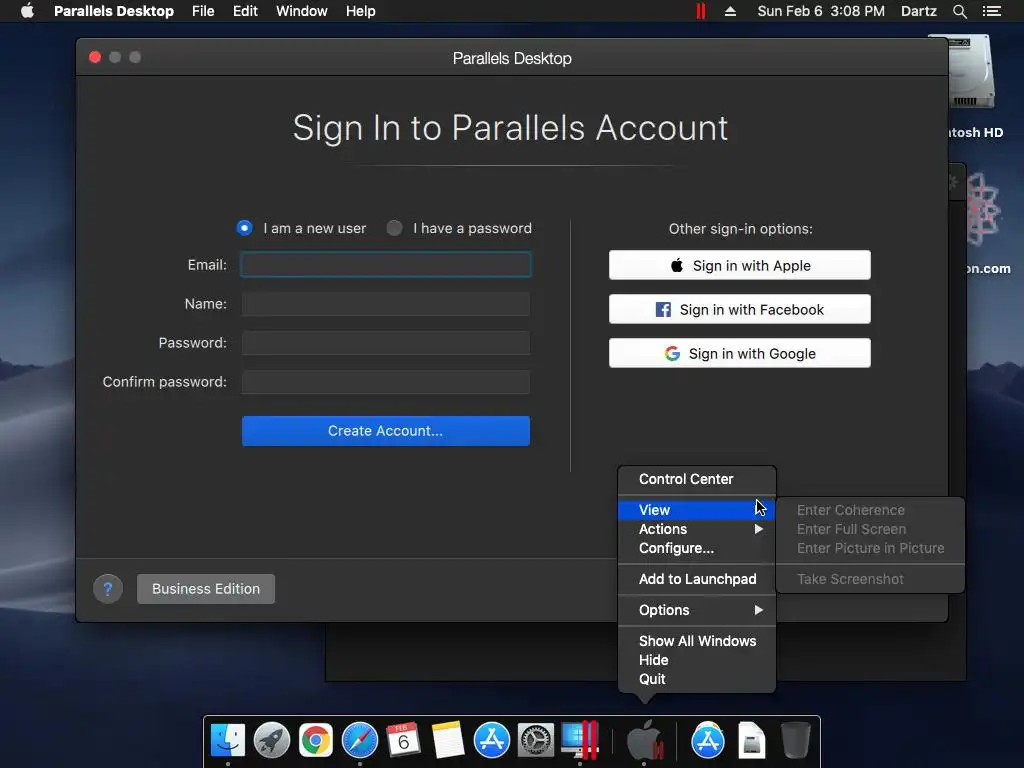Viewport: 1024px width, 768px height.
Task: Click Sign in with Facebook
Action: [x=739, y=309]
